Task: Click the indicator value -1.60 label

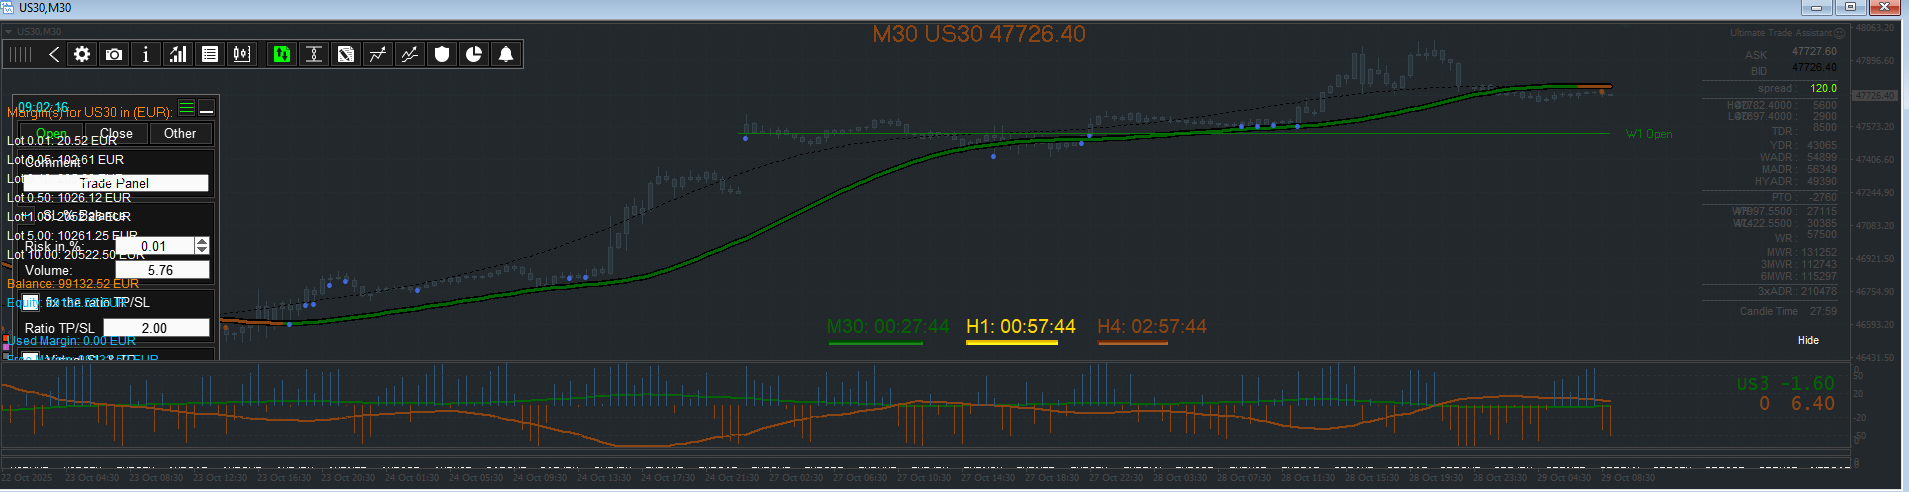Action: click(1807, 383)
